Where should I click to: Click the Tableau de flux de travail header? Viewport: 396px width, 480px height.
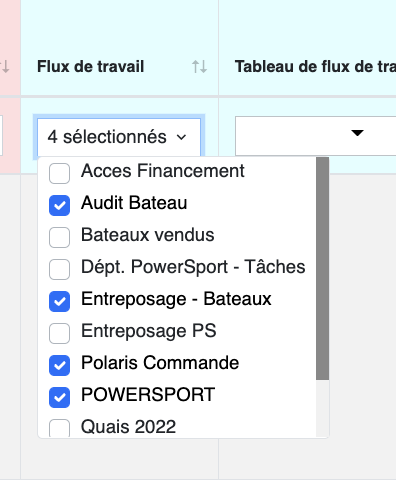click(x=315, y=66)
